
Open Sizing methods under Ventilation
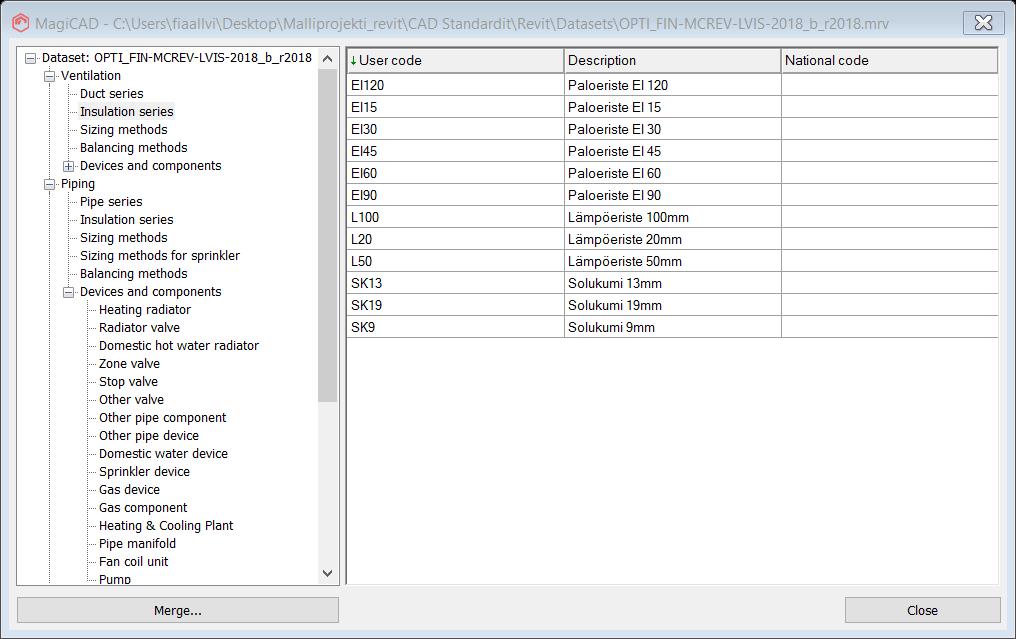(x=123, y=130)
